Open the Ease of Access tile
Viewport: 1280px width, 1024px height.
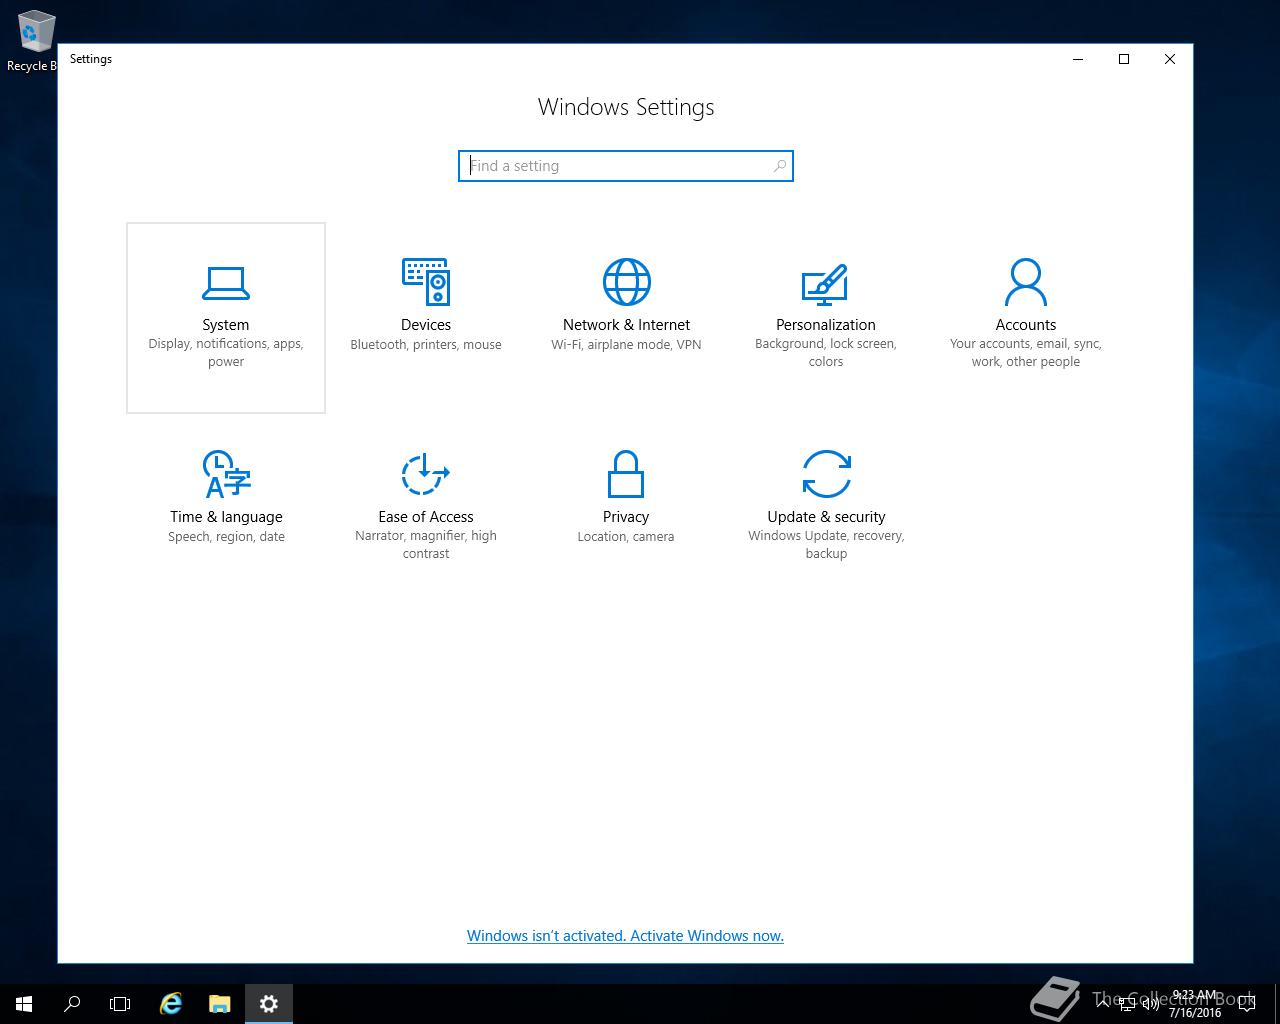(426, 509)
